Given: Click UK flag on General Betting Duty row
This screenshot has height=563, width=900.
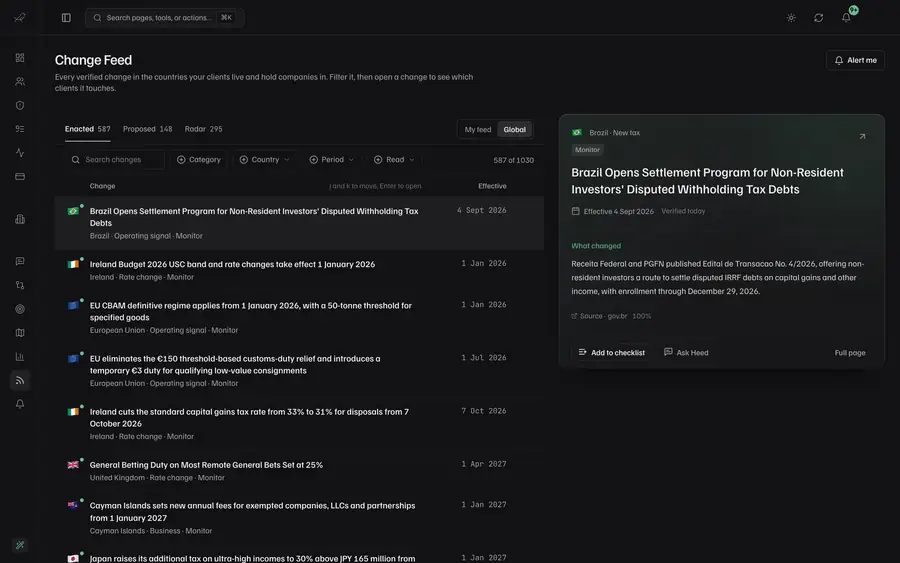Looking at the screenshot, I should click(73, 465).
